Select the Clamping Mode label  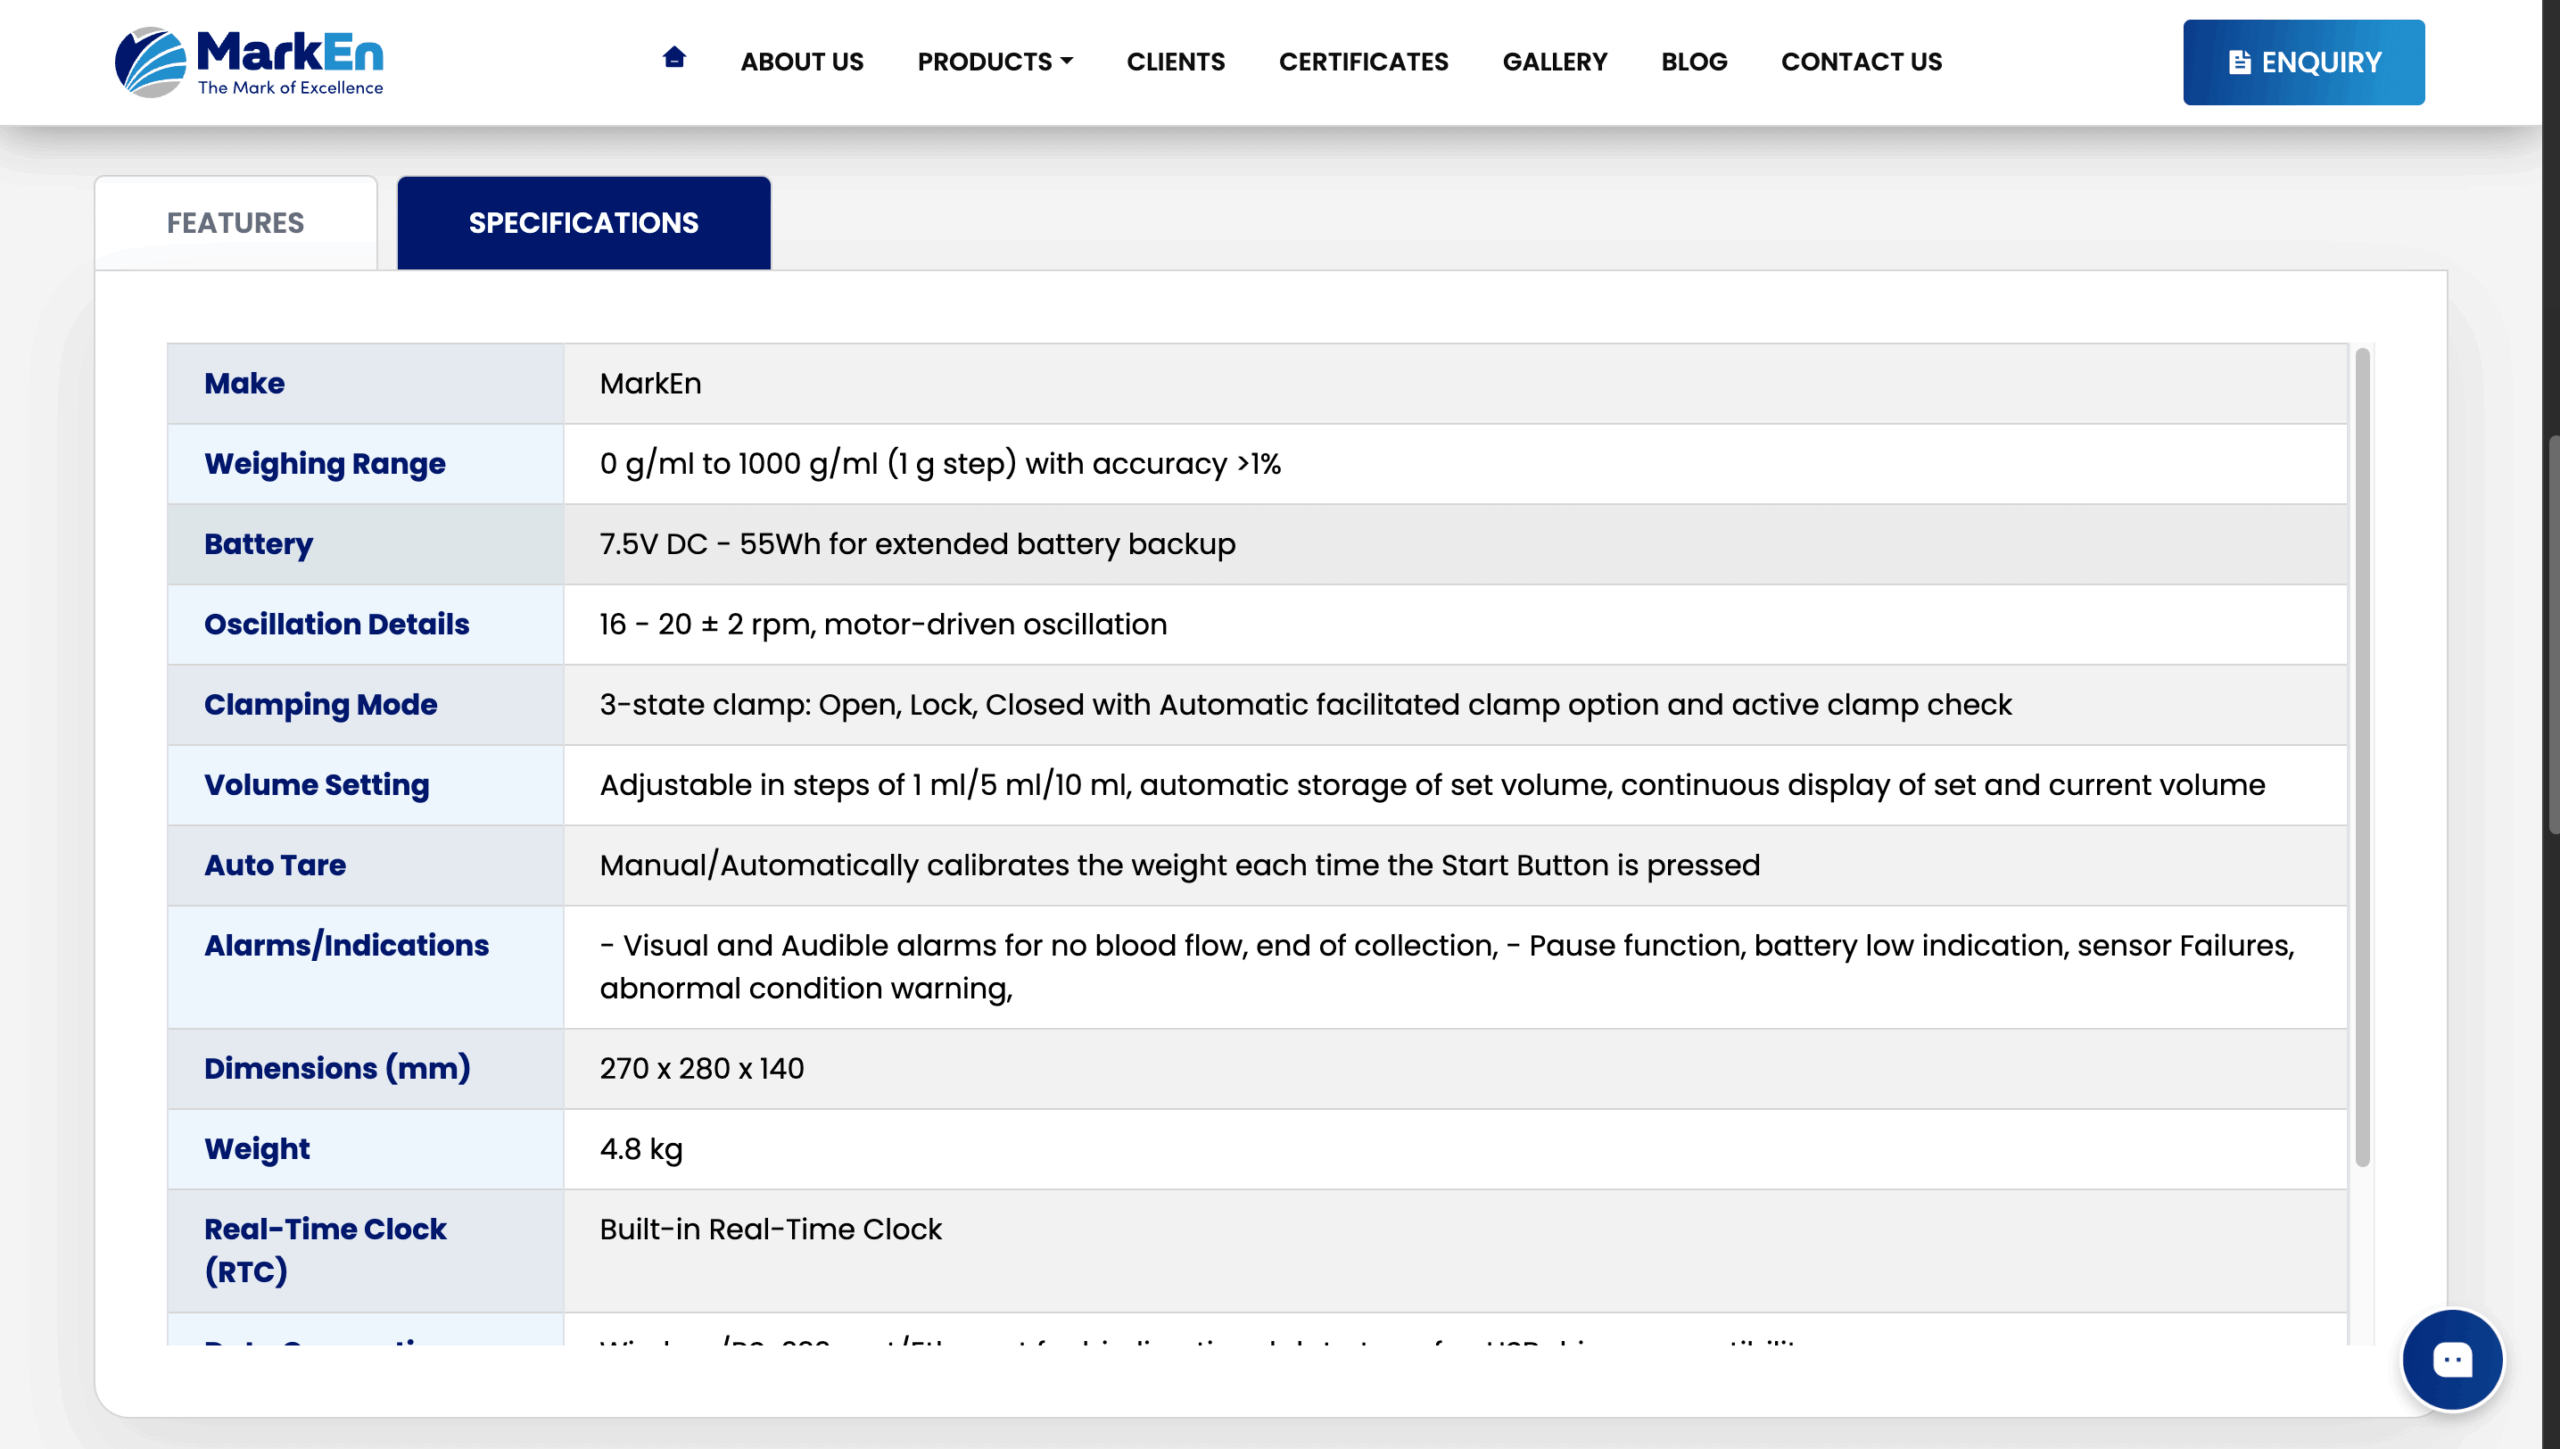point(321,705)
